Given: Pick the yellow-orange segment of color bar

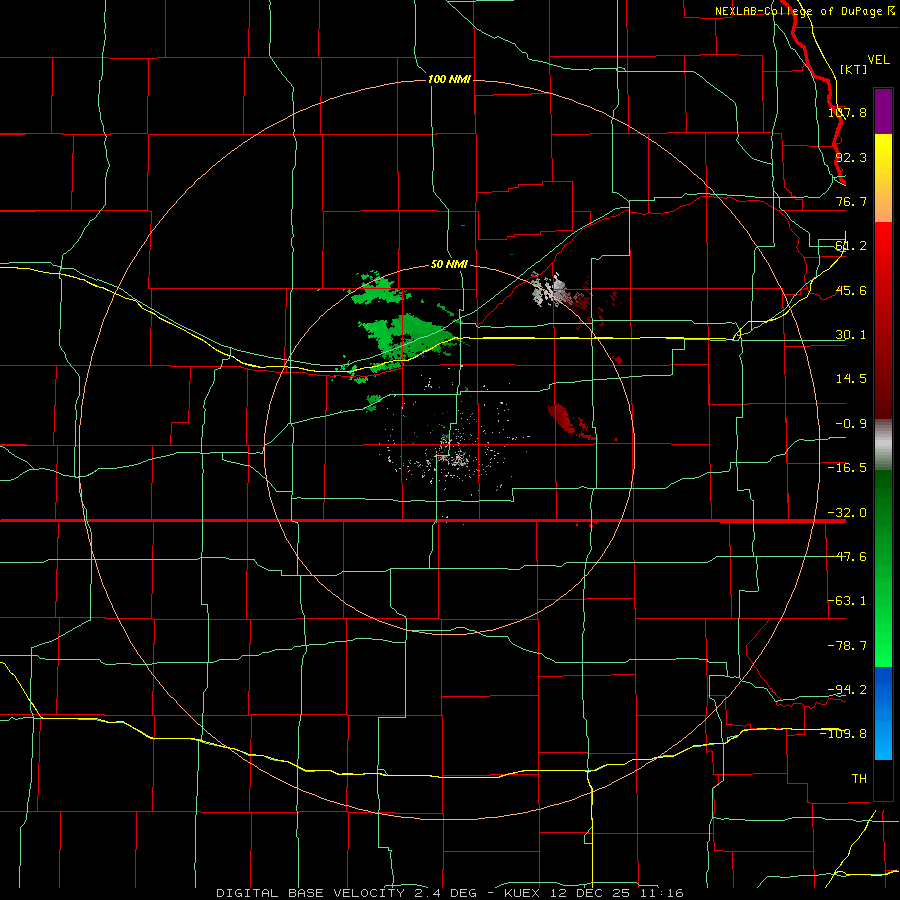Looking at the screenshot, I should [x=883, y=178].
